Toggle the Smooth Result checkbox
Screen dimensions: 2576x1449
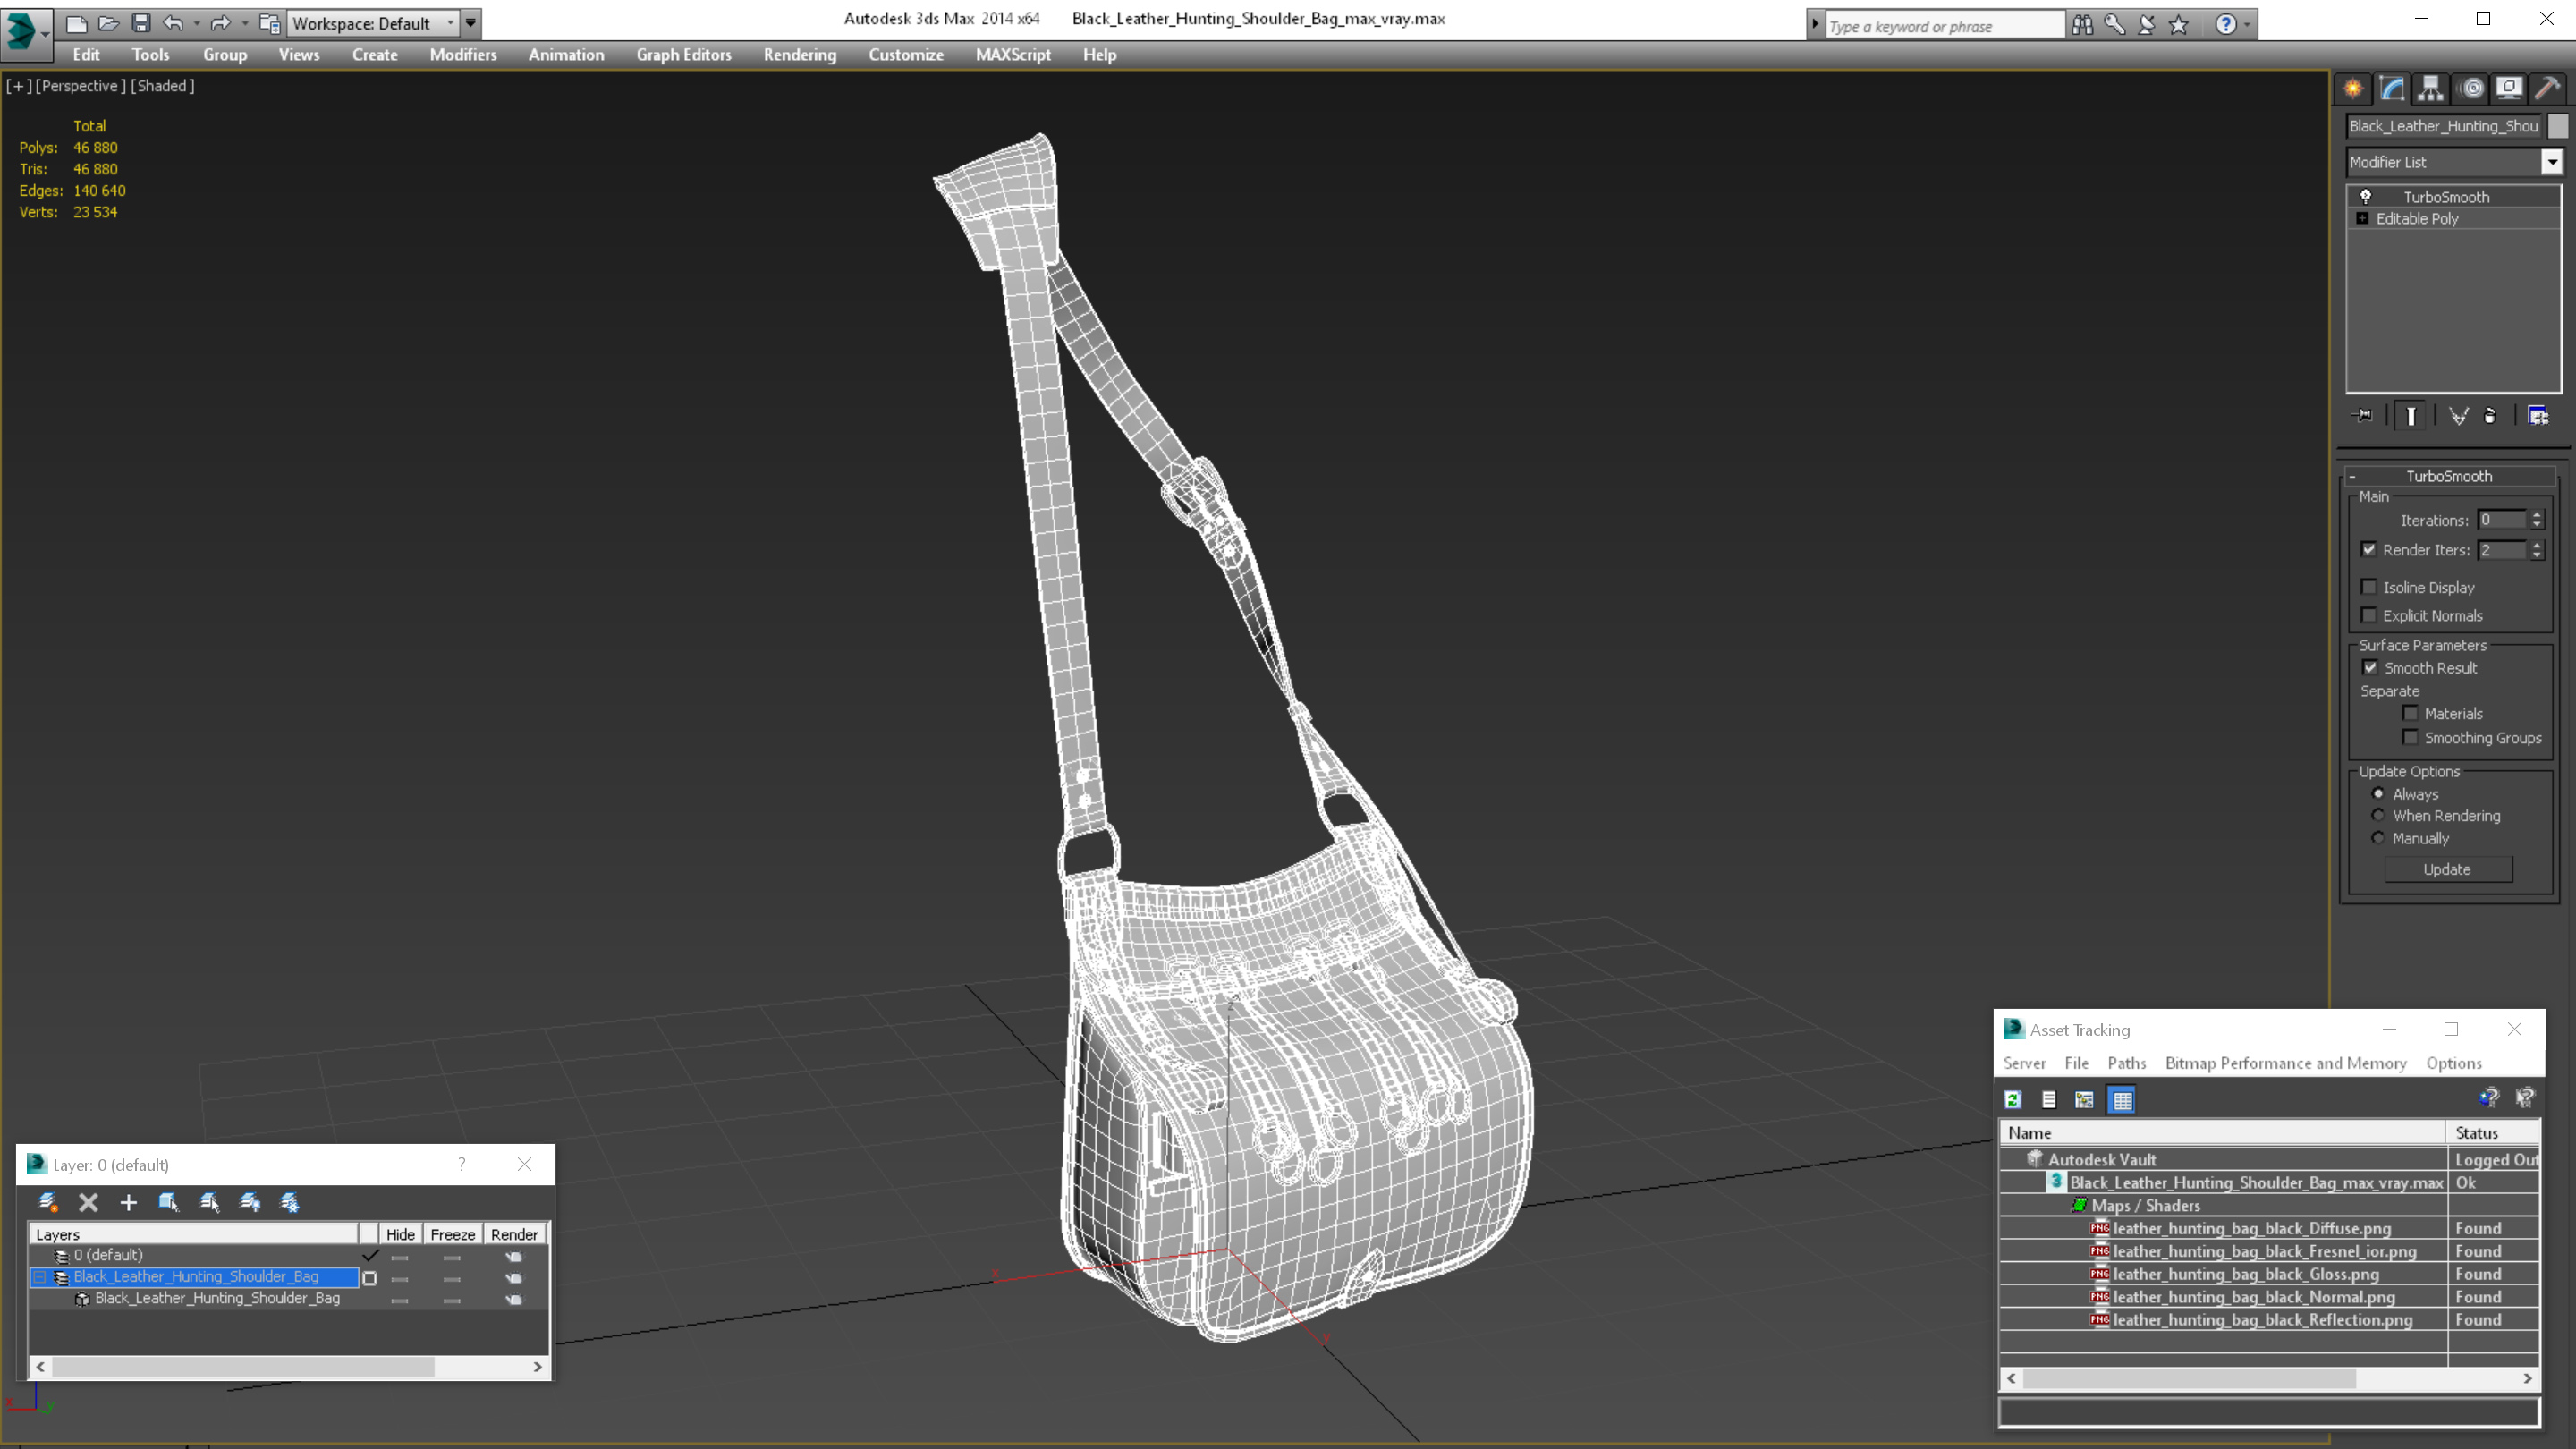pos(2370,668)
